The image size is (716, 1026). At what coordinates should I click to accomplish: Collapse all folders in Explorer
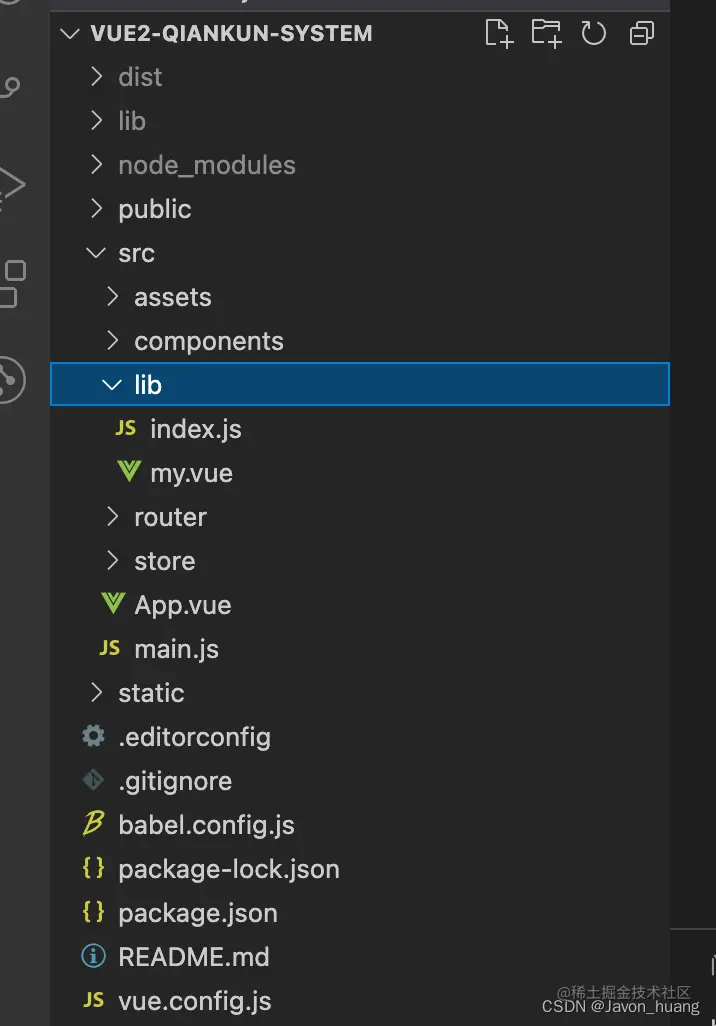pos(641,34)
